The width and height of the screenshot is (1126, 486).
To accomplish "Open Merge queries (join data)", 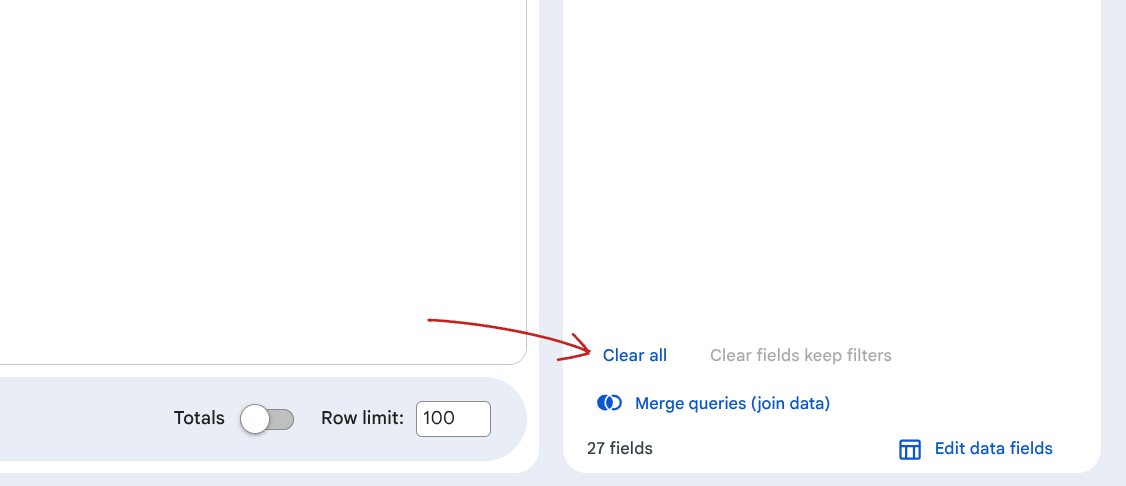I will 732,403.
